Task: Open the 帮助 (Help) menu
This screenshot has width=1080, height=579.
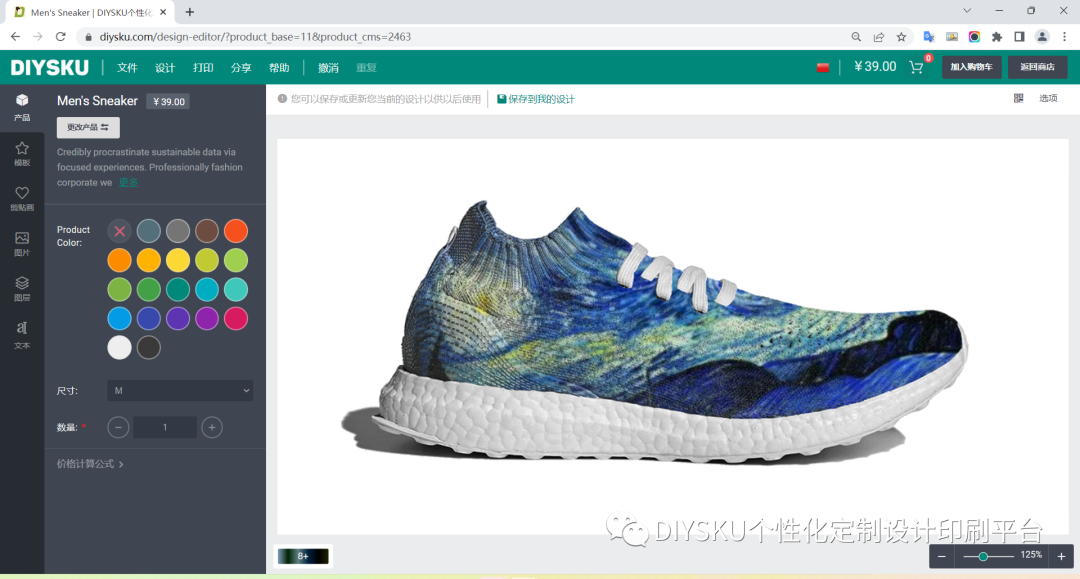Action: [x=279, y=67]
